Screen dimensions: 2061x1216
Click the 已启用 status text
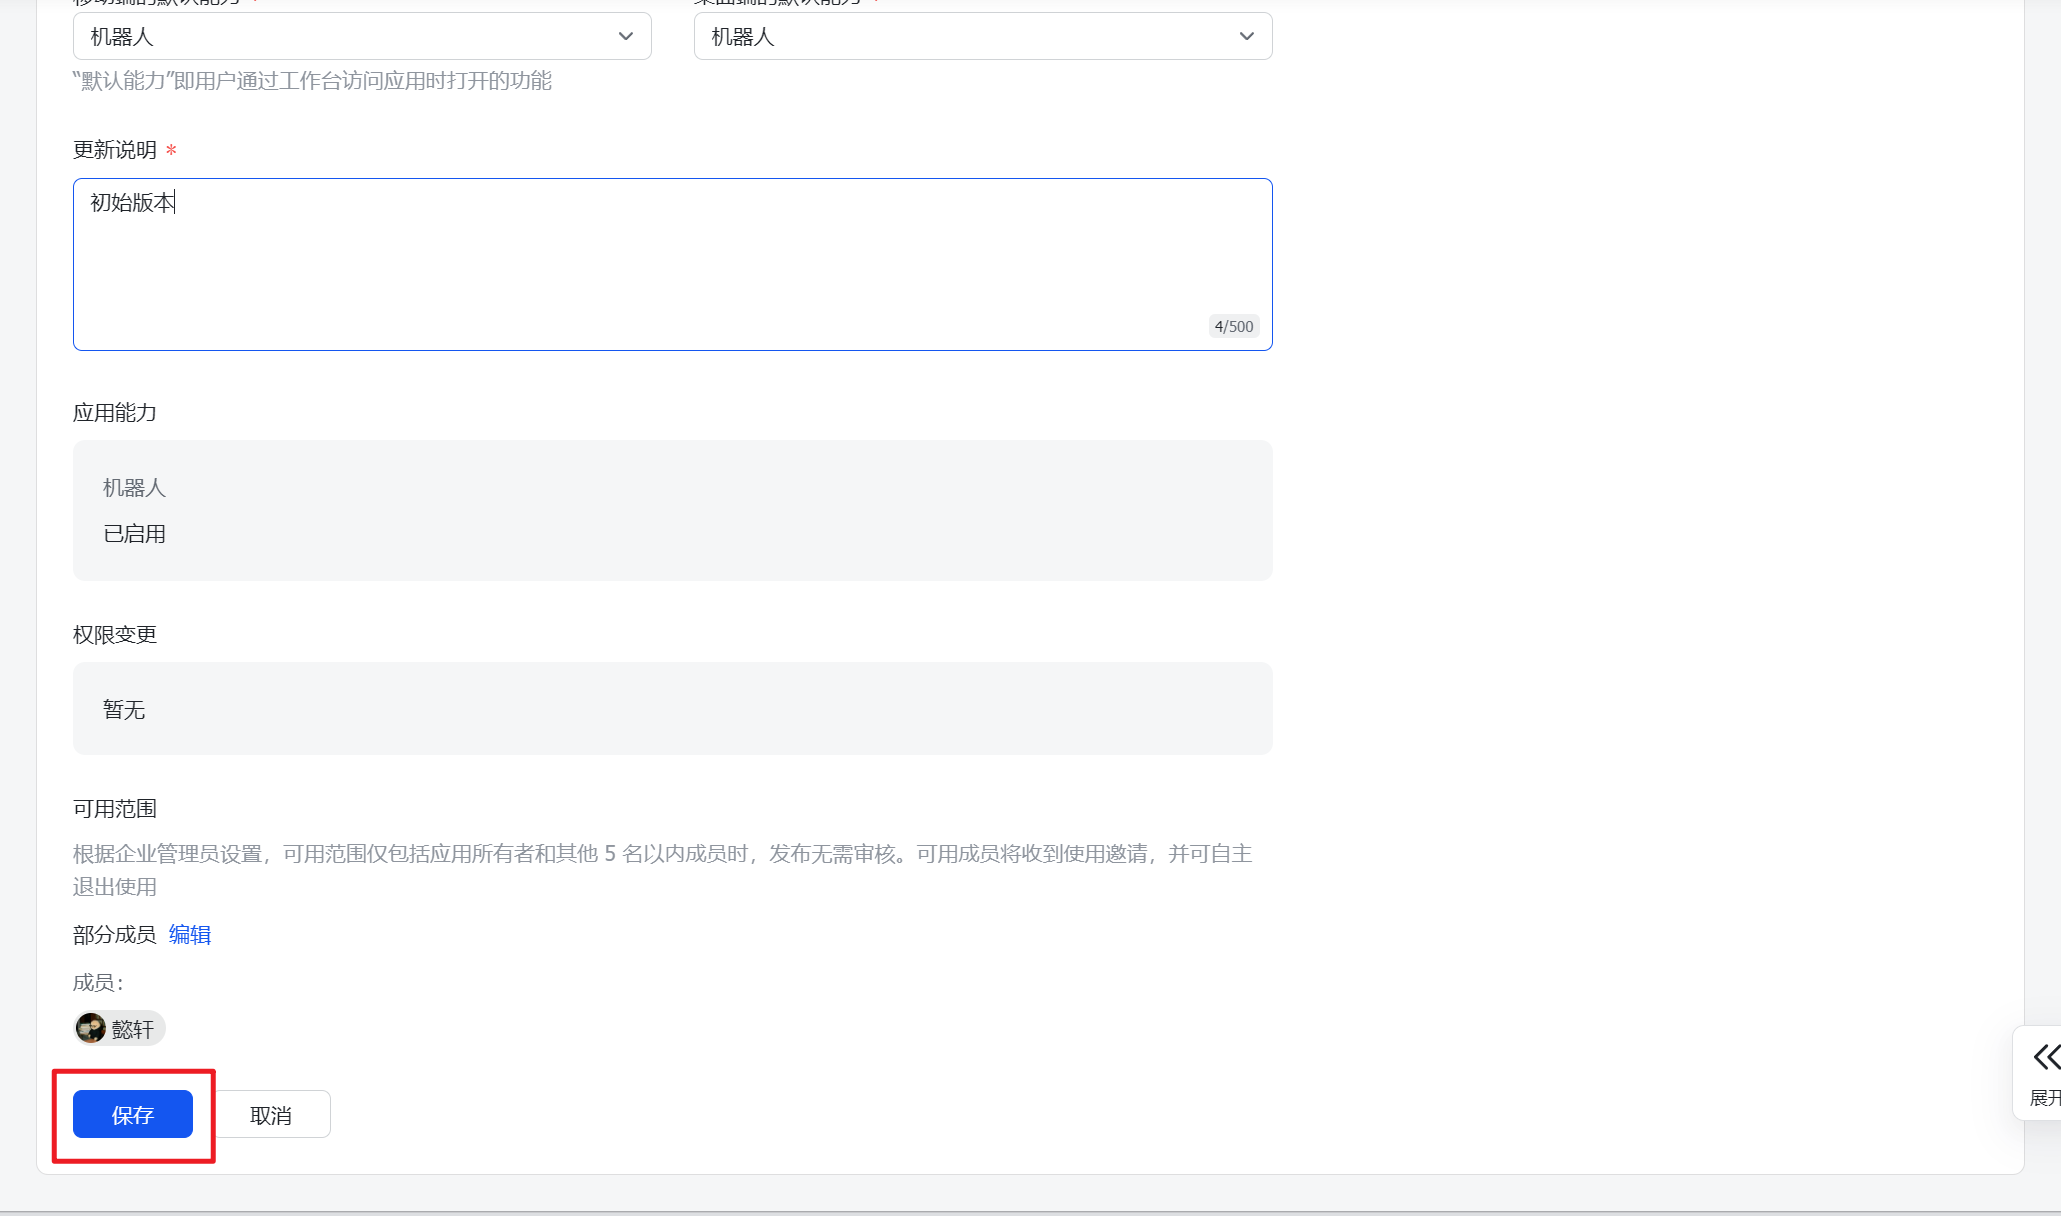tap(134, 534)
